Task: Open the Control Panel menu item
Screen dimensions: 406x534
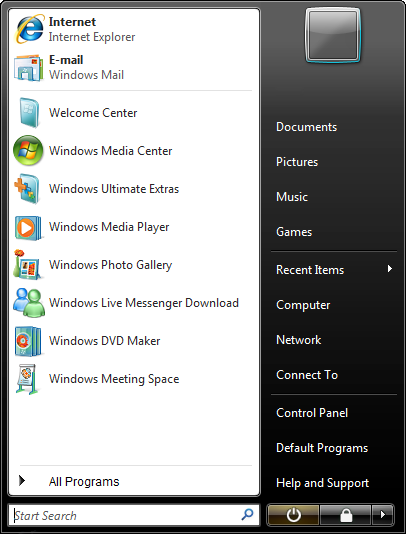Action: point(312,413)
